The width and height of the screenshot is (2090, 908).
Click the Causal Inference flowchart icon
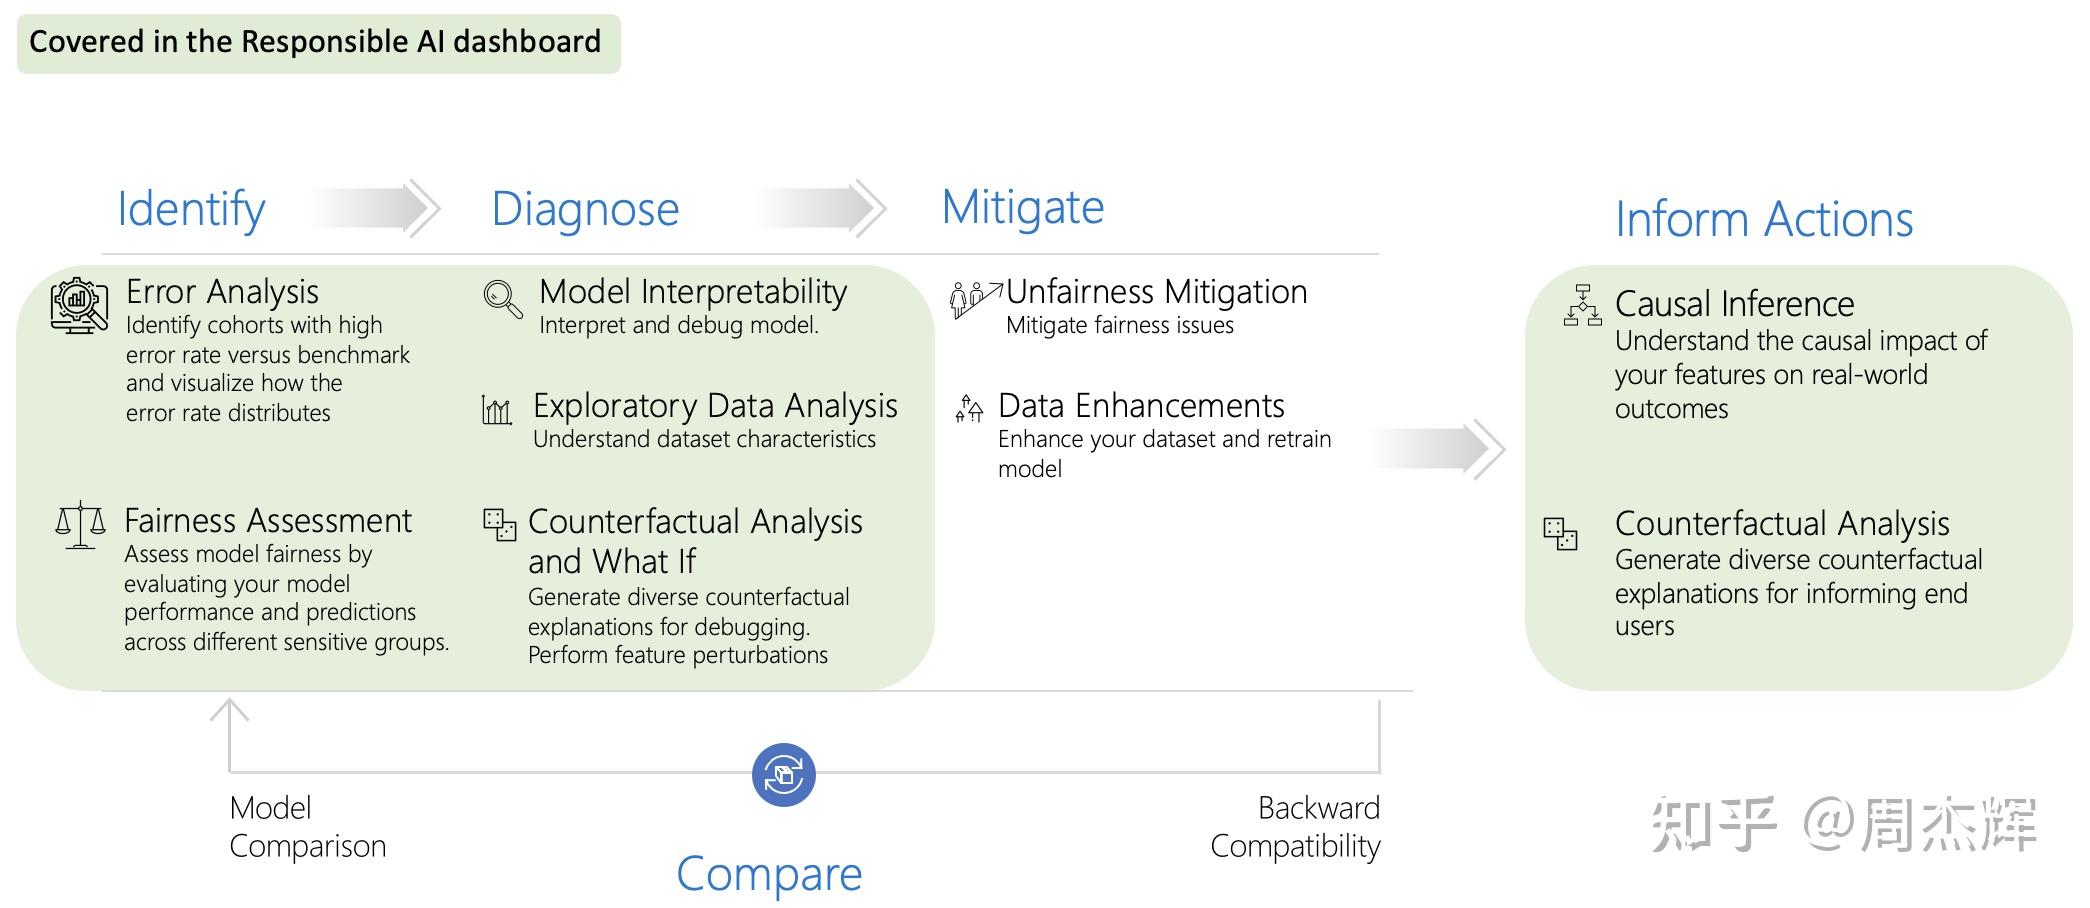(1582, 306)
